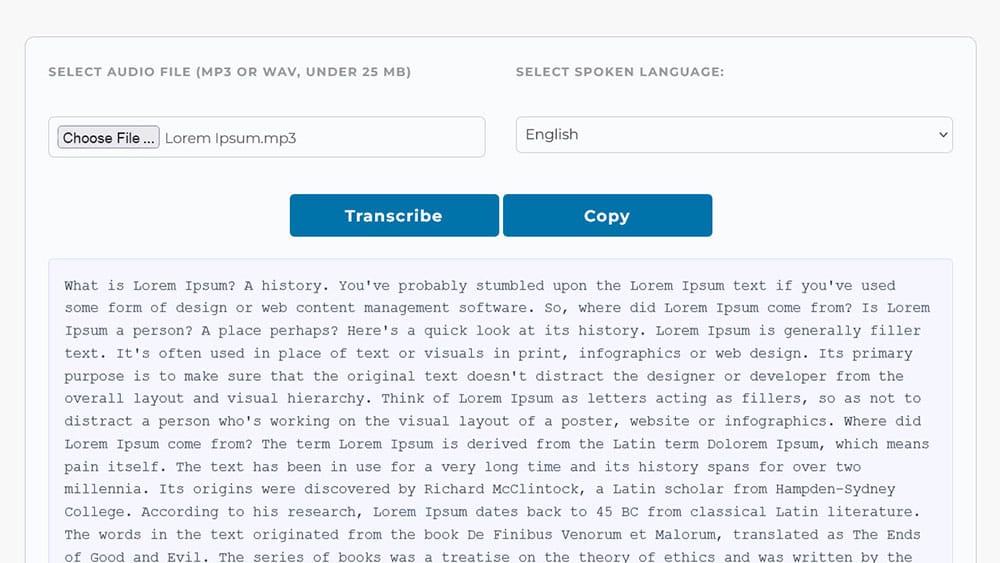The image size is (1000, 563).
Task: Click the words 'What is Lorem Ipsum?'
Action: [150, 286]
